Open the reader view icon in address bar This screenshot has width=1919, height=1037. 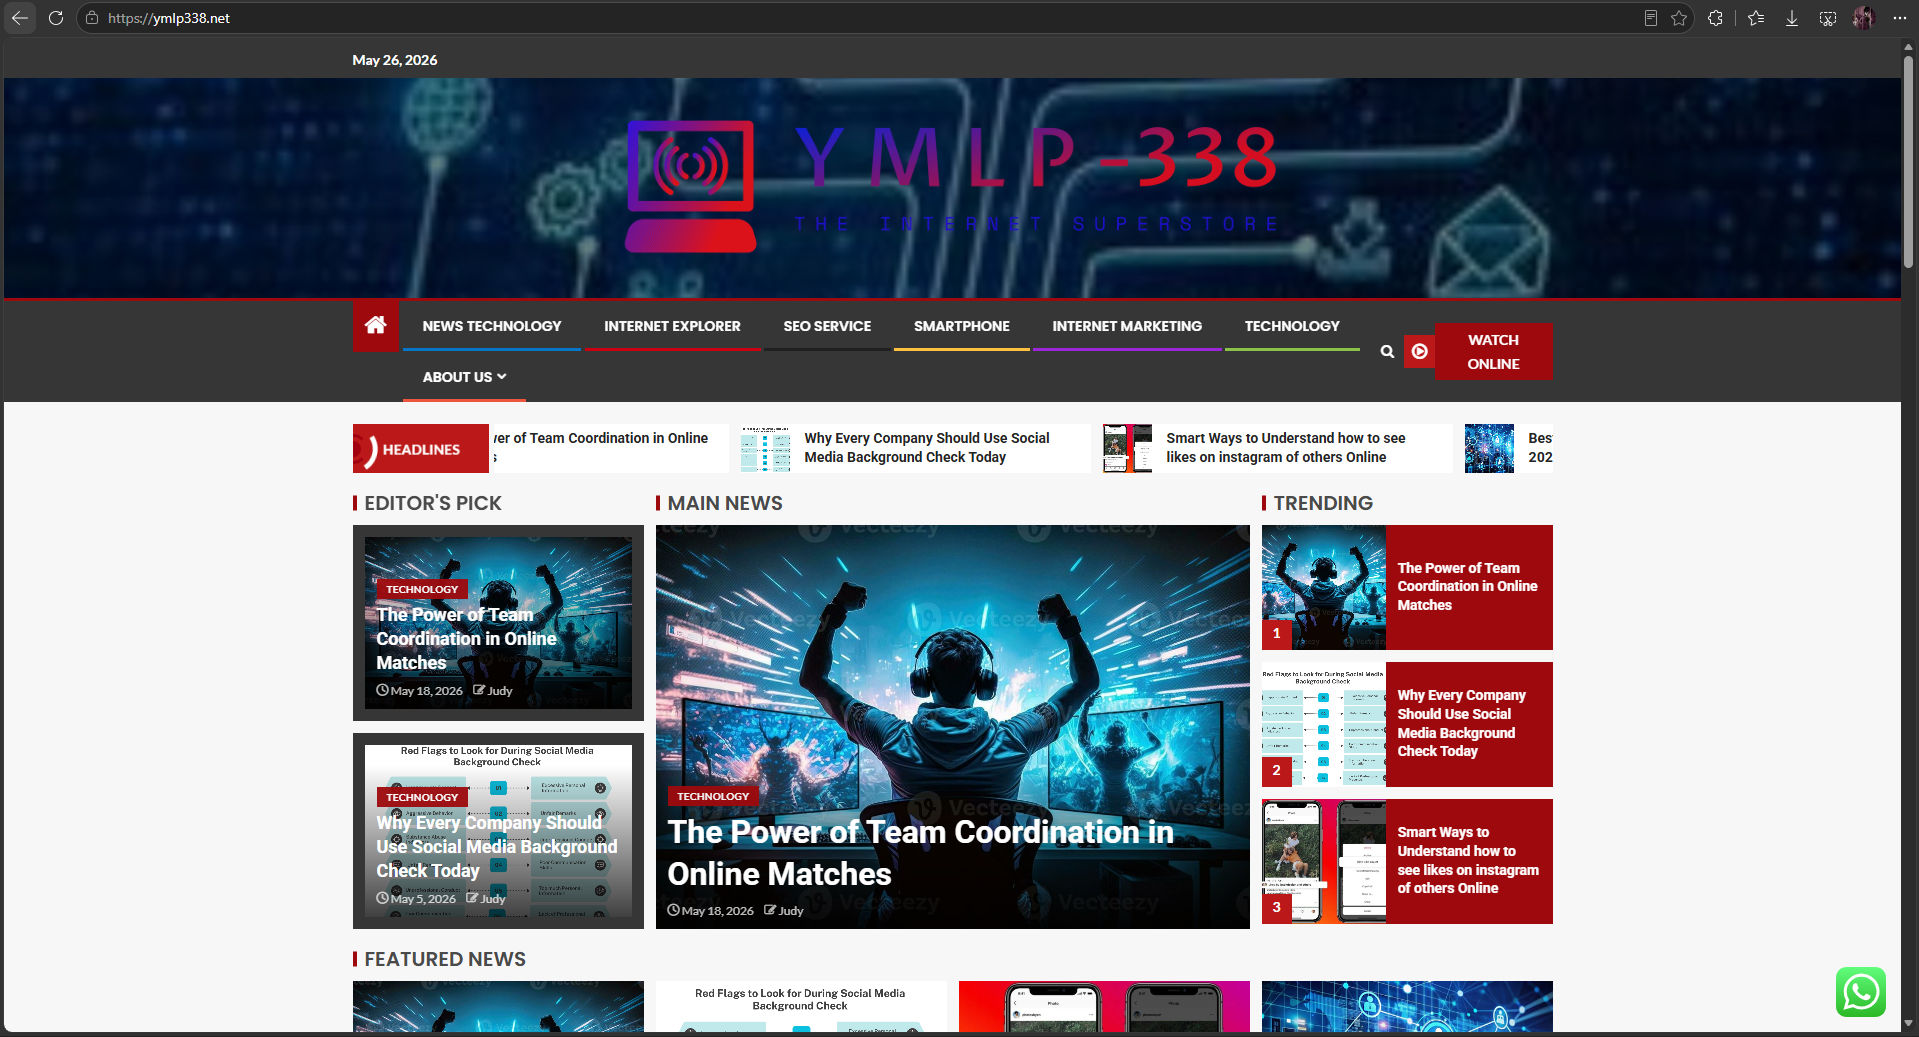click(1650, 18)
